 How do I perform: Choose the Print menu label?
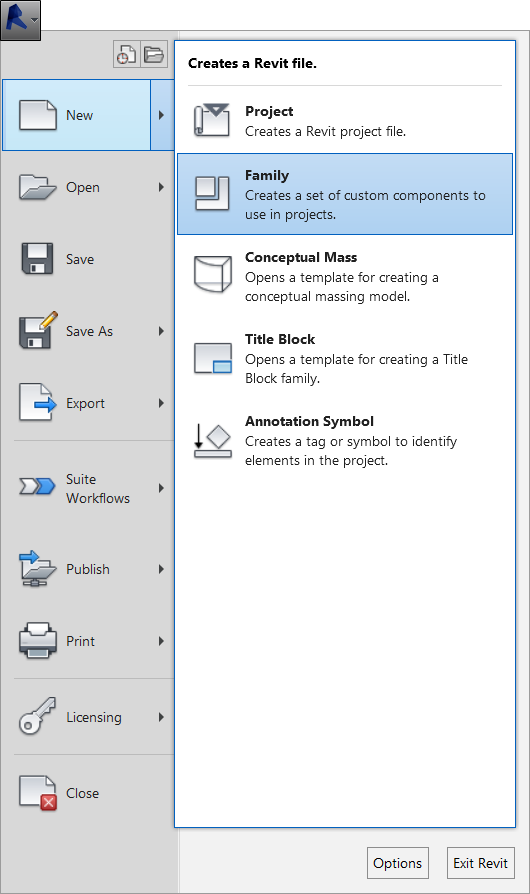(80, 641)
